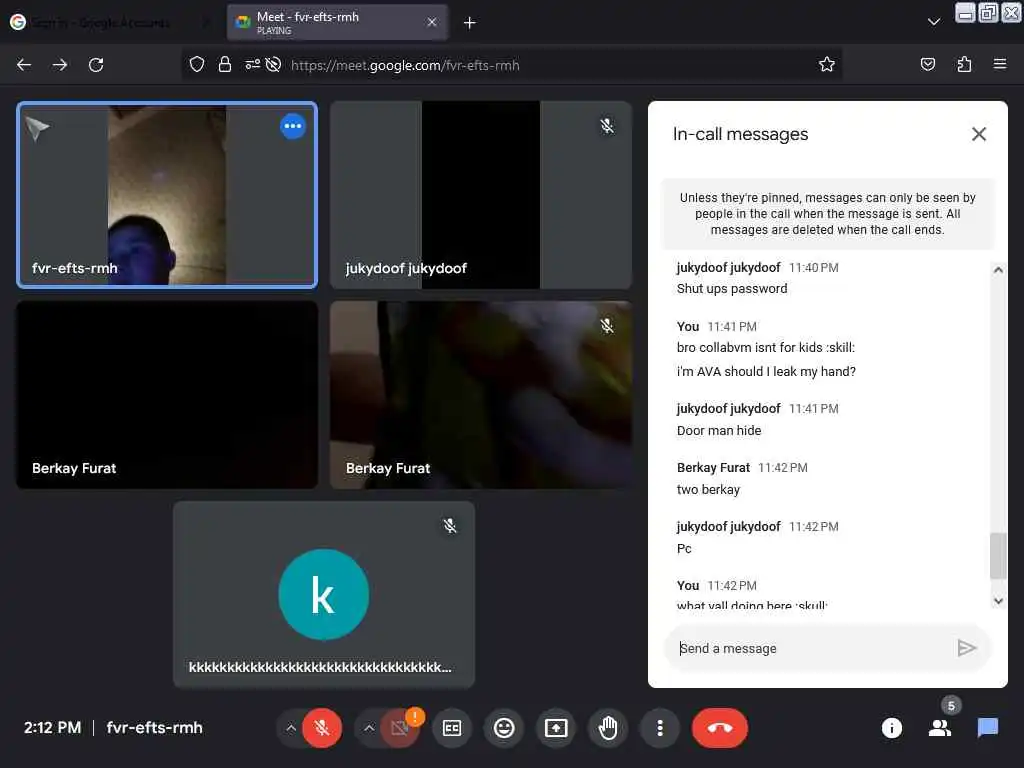Viewport: 1024px width, 768px height.
Task: Toggle the chat panel icon
Action: [987, 728]
